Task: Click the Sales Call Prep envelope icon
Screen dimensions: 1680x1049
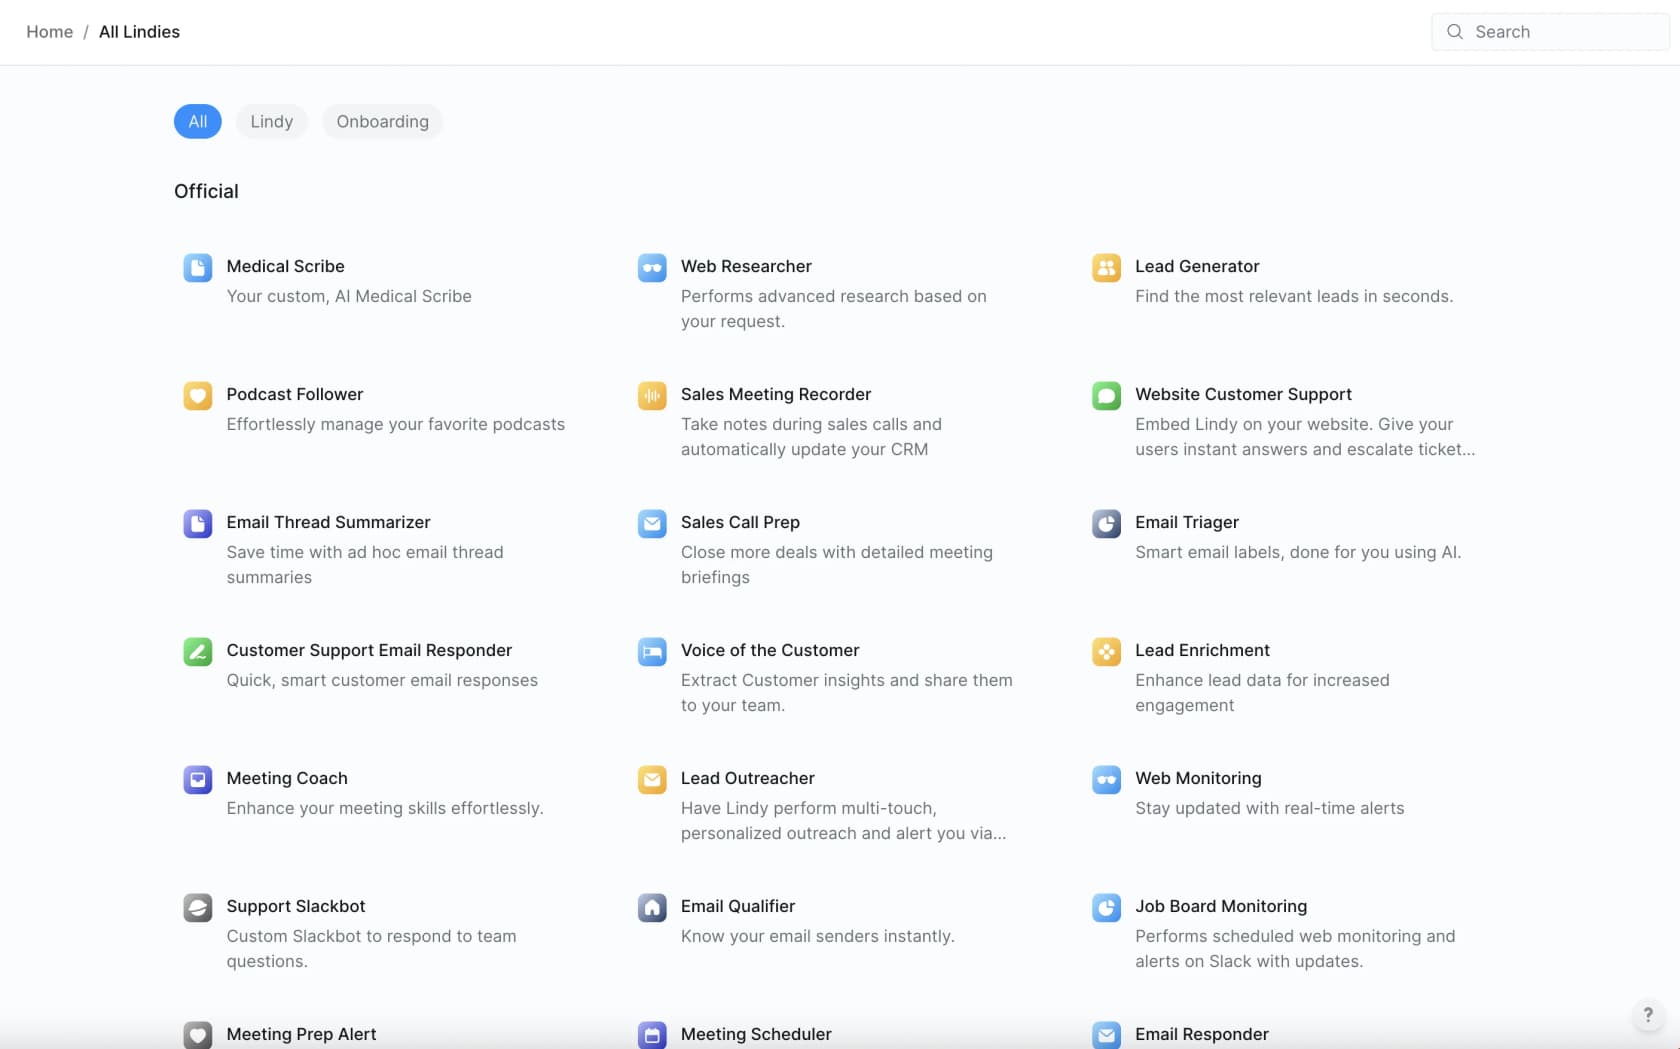Action: point(652,523)
